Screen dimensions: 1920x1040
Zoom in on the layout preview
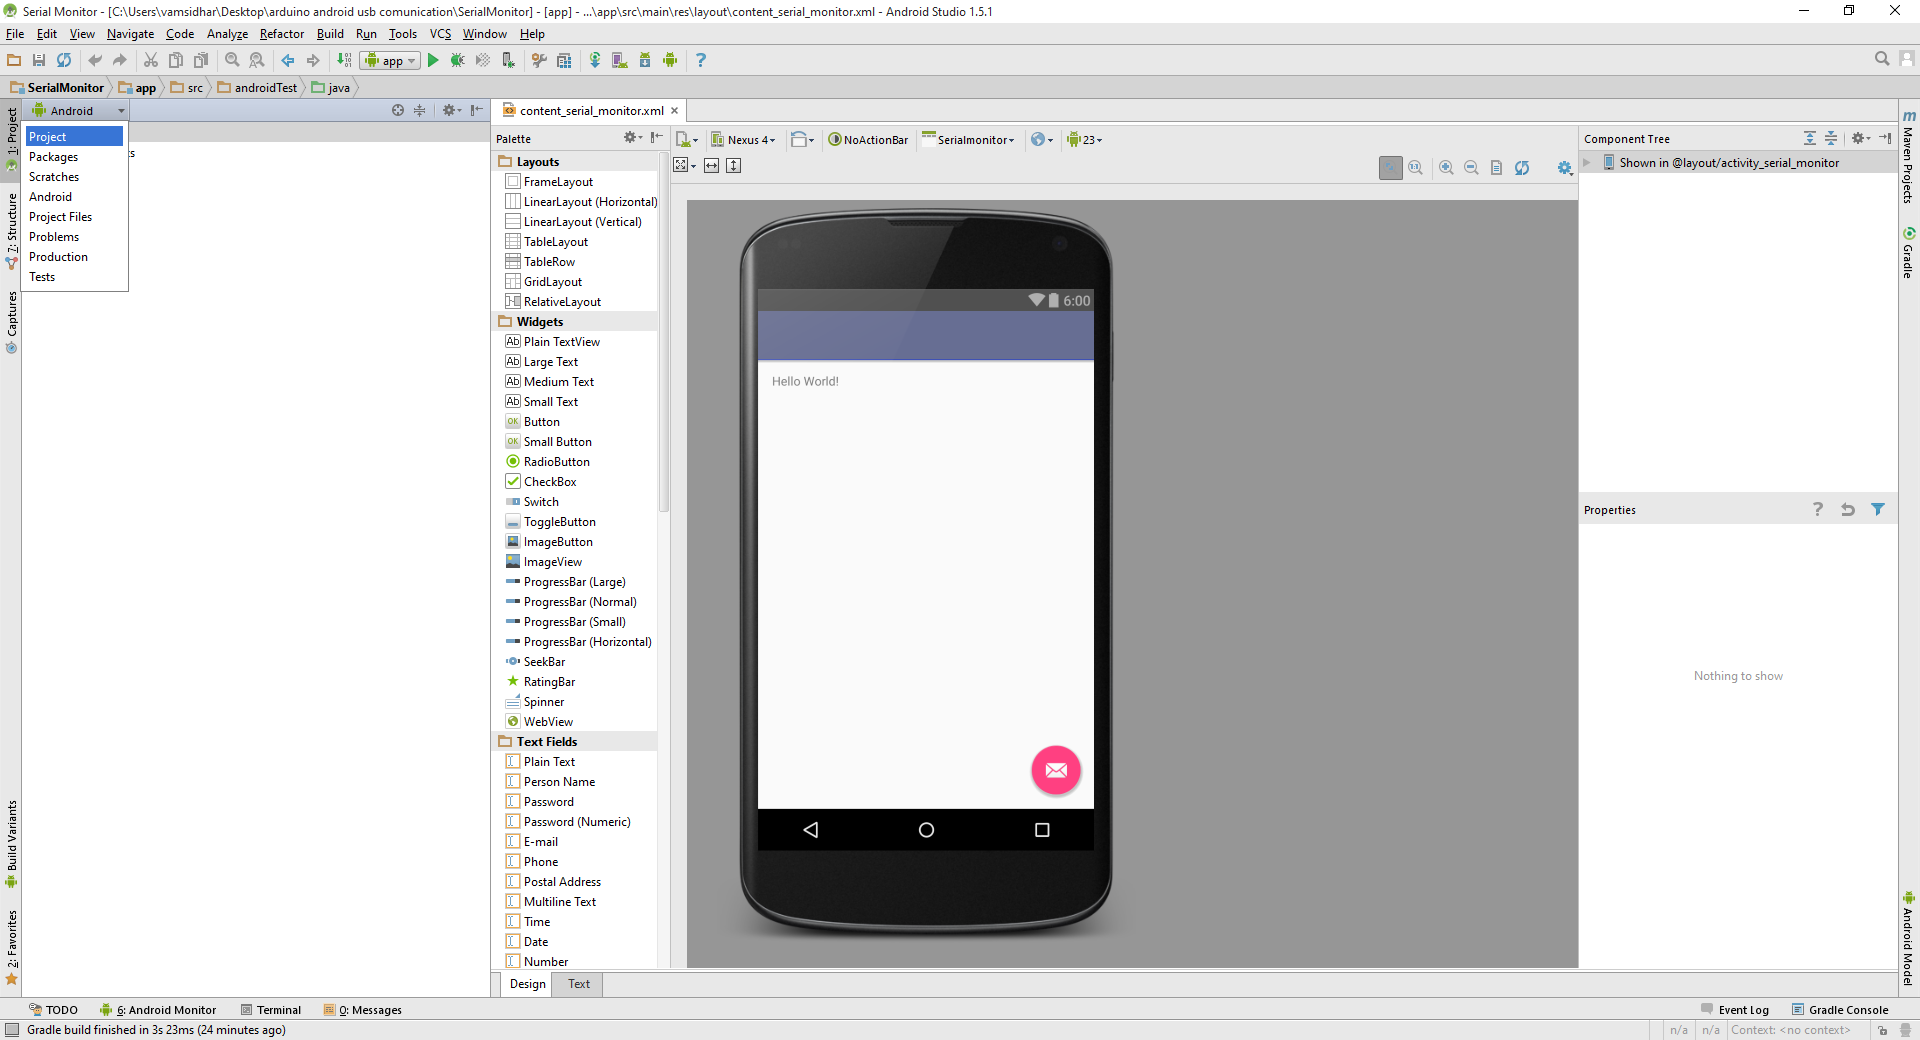1446,168
